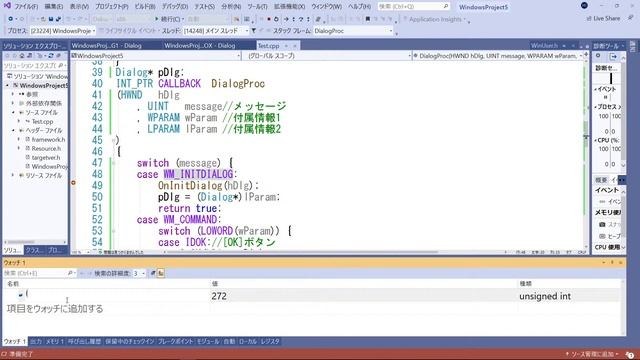The height and width of the screenshot is (360, 640).
Task: Click the Solution Explorer refresh icon
Action: (51, 56)
